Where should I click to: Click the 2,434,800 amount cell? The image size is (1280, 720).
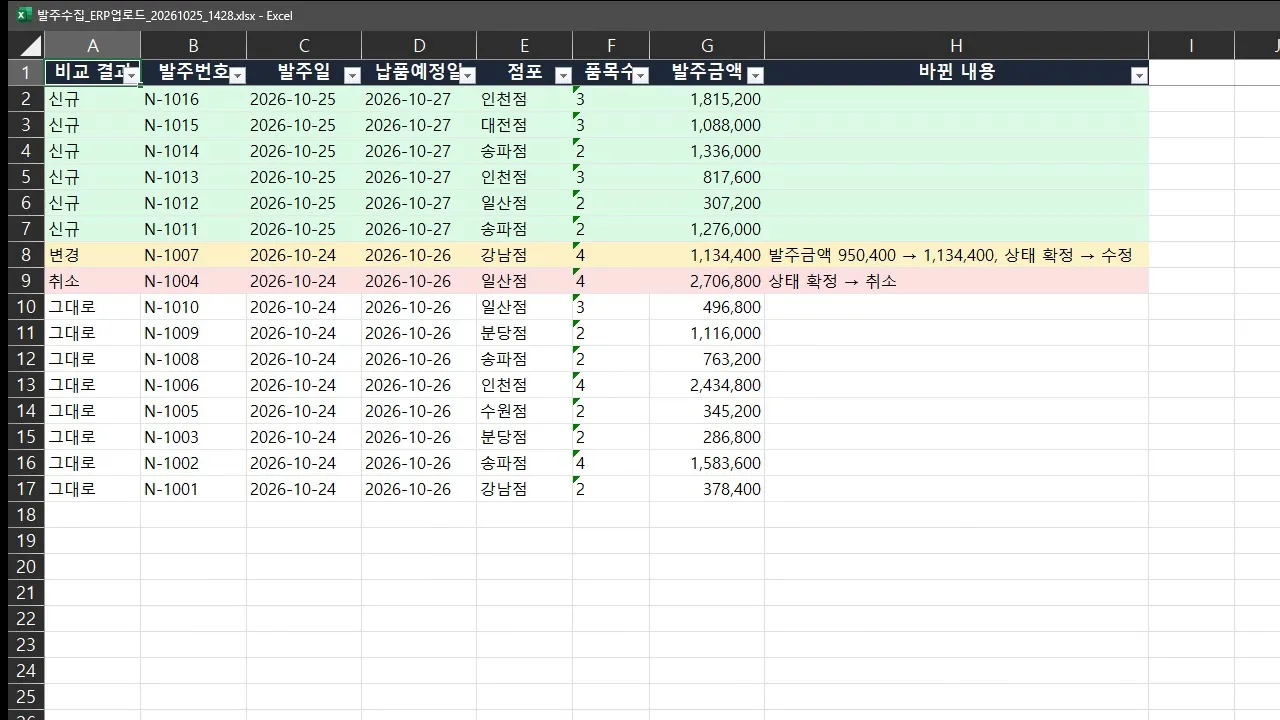point(707,385)
